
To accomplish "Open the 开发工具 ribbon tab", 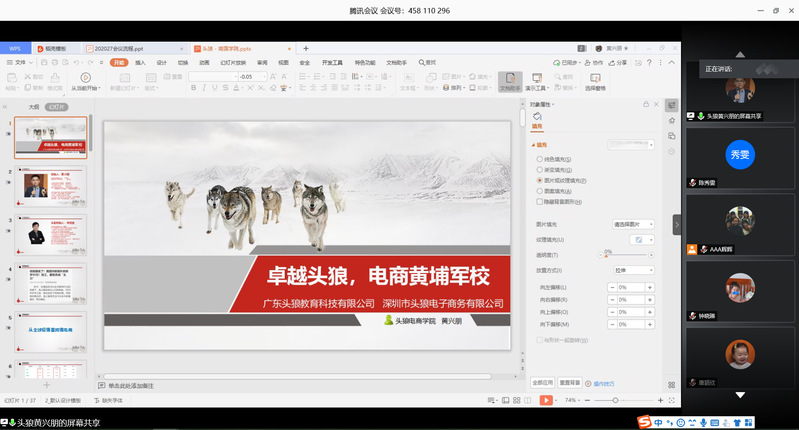I will pyautogui.click(x=332, y=63).
